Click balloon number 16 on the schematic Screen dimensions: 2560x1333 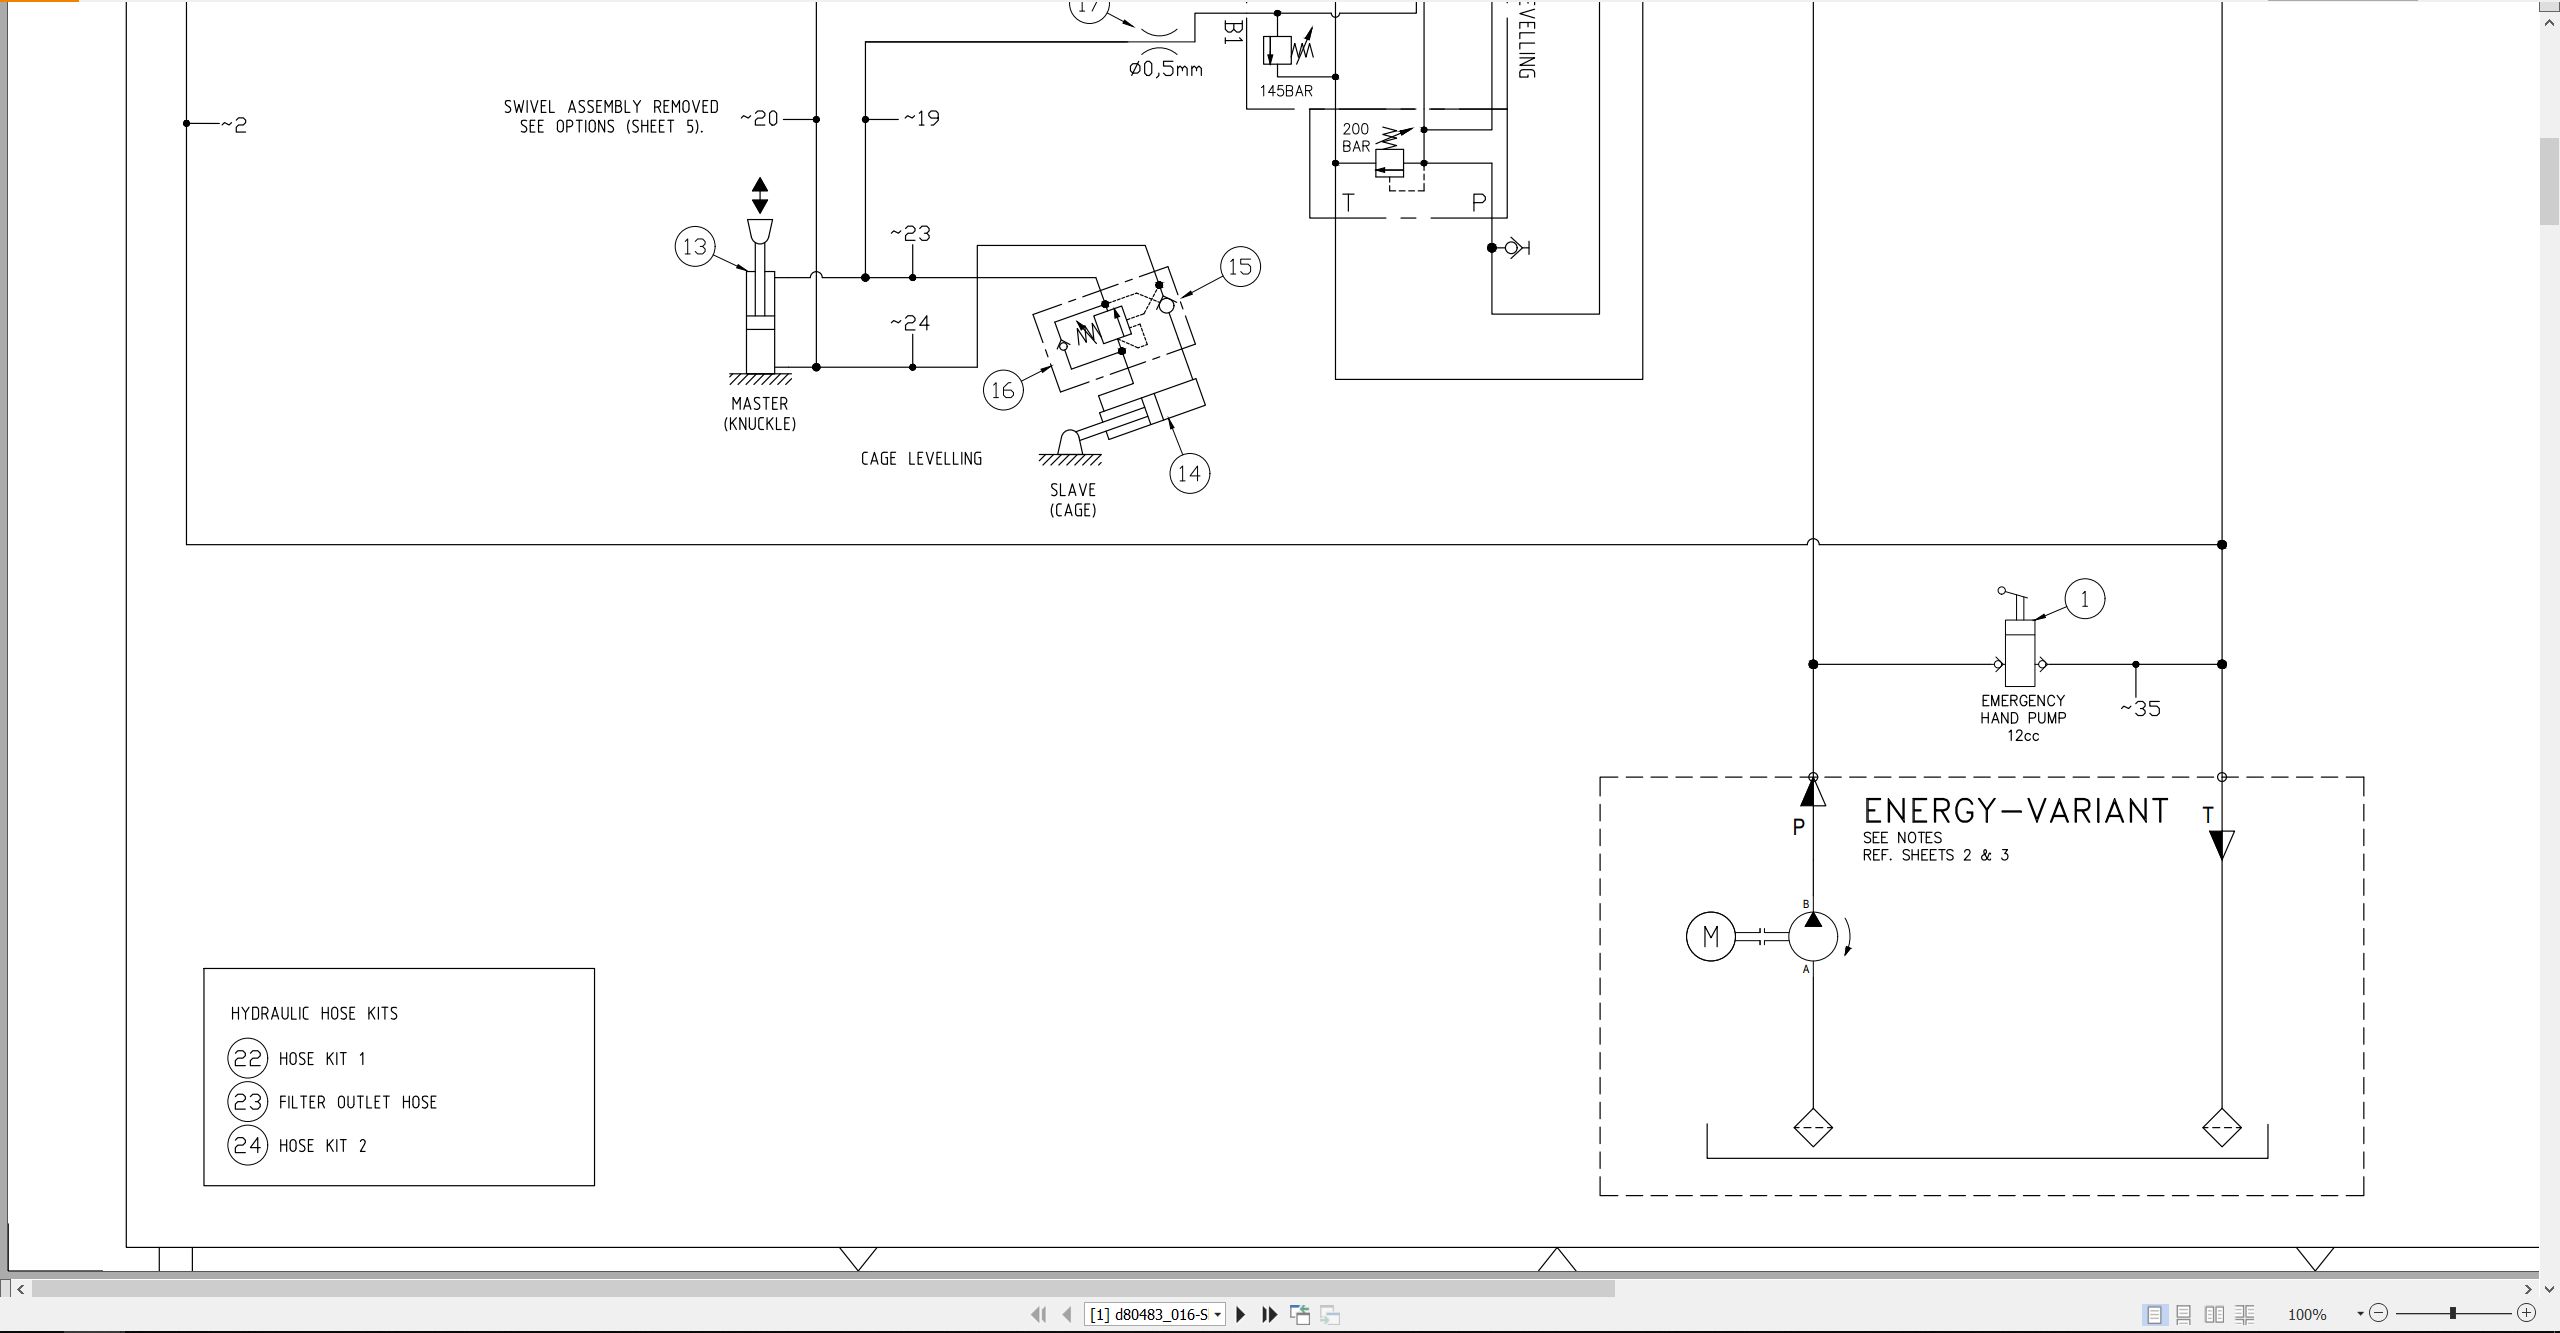[x=1003, y=390]
